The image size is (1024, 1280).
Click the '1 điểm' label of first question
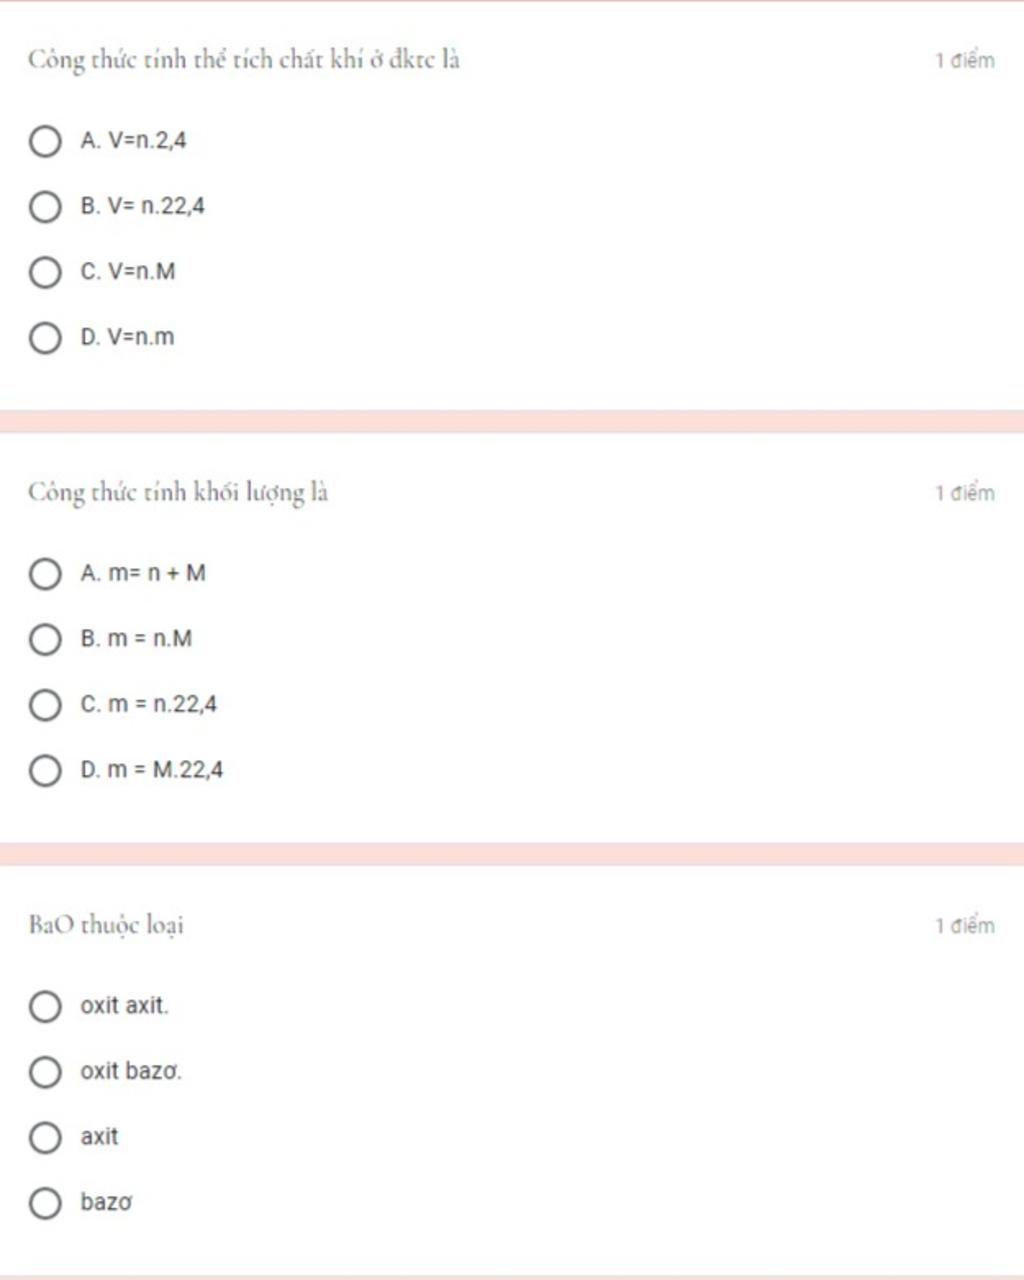(965, 60)
